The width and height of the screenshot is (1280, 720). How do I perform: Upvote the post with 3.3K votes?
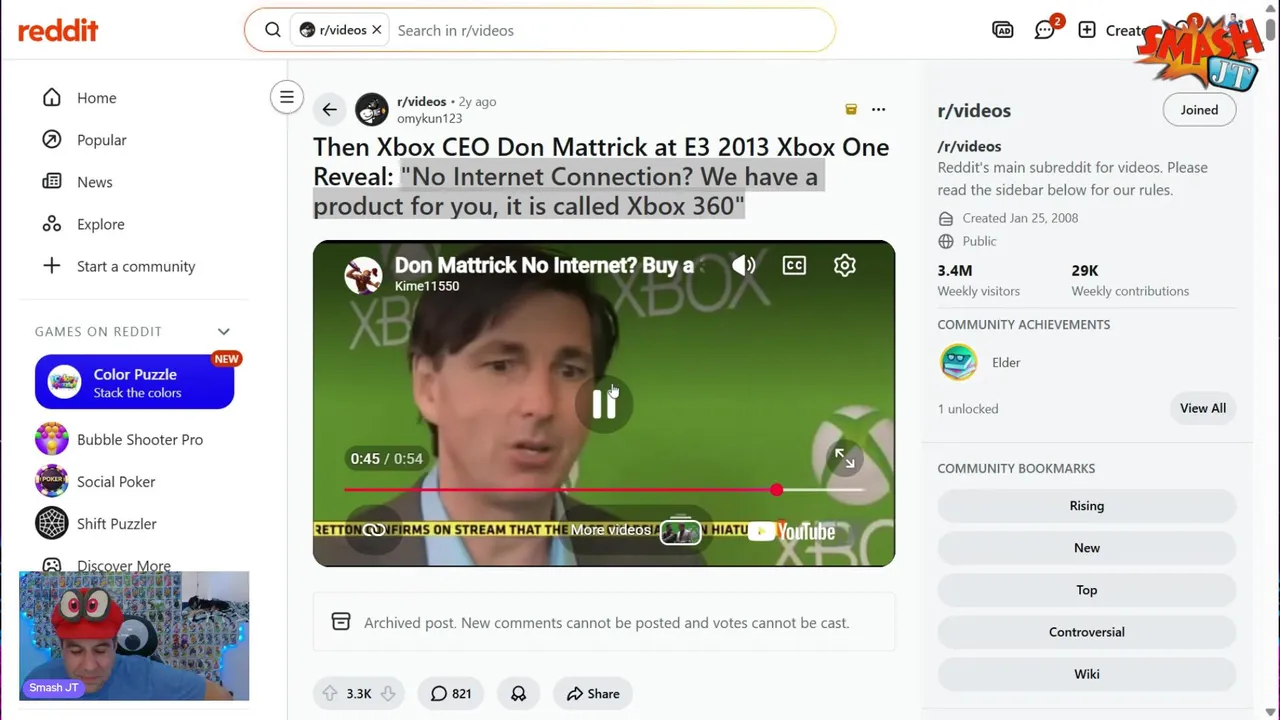click(x=330, y=693)
